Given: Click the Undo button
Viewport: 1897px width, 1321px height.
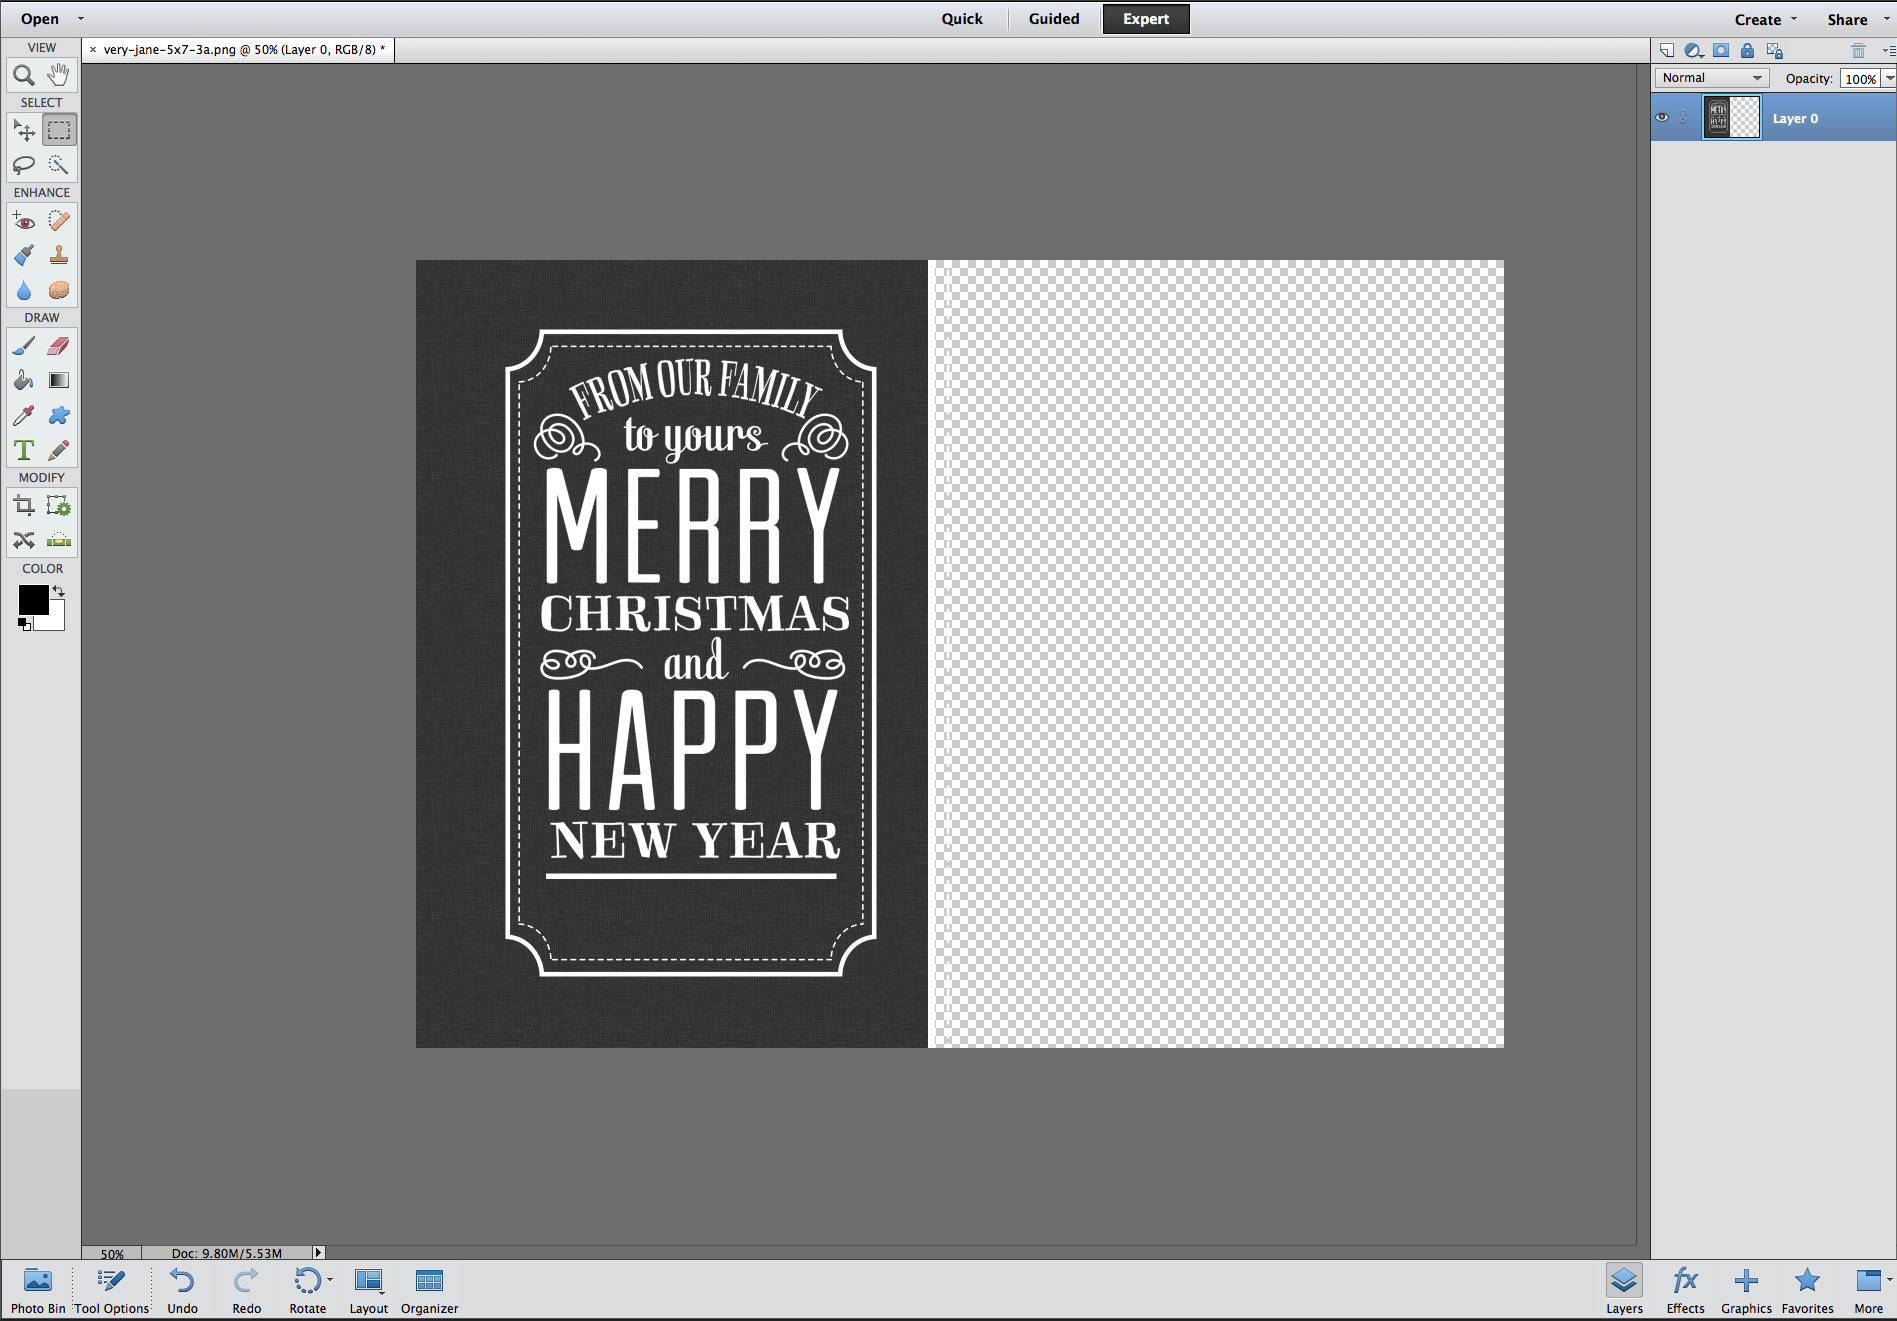Looking at the screenshot, I should pos(182,1290).
